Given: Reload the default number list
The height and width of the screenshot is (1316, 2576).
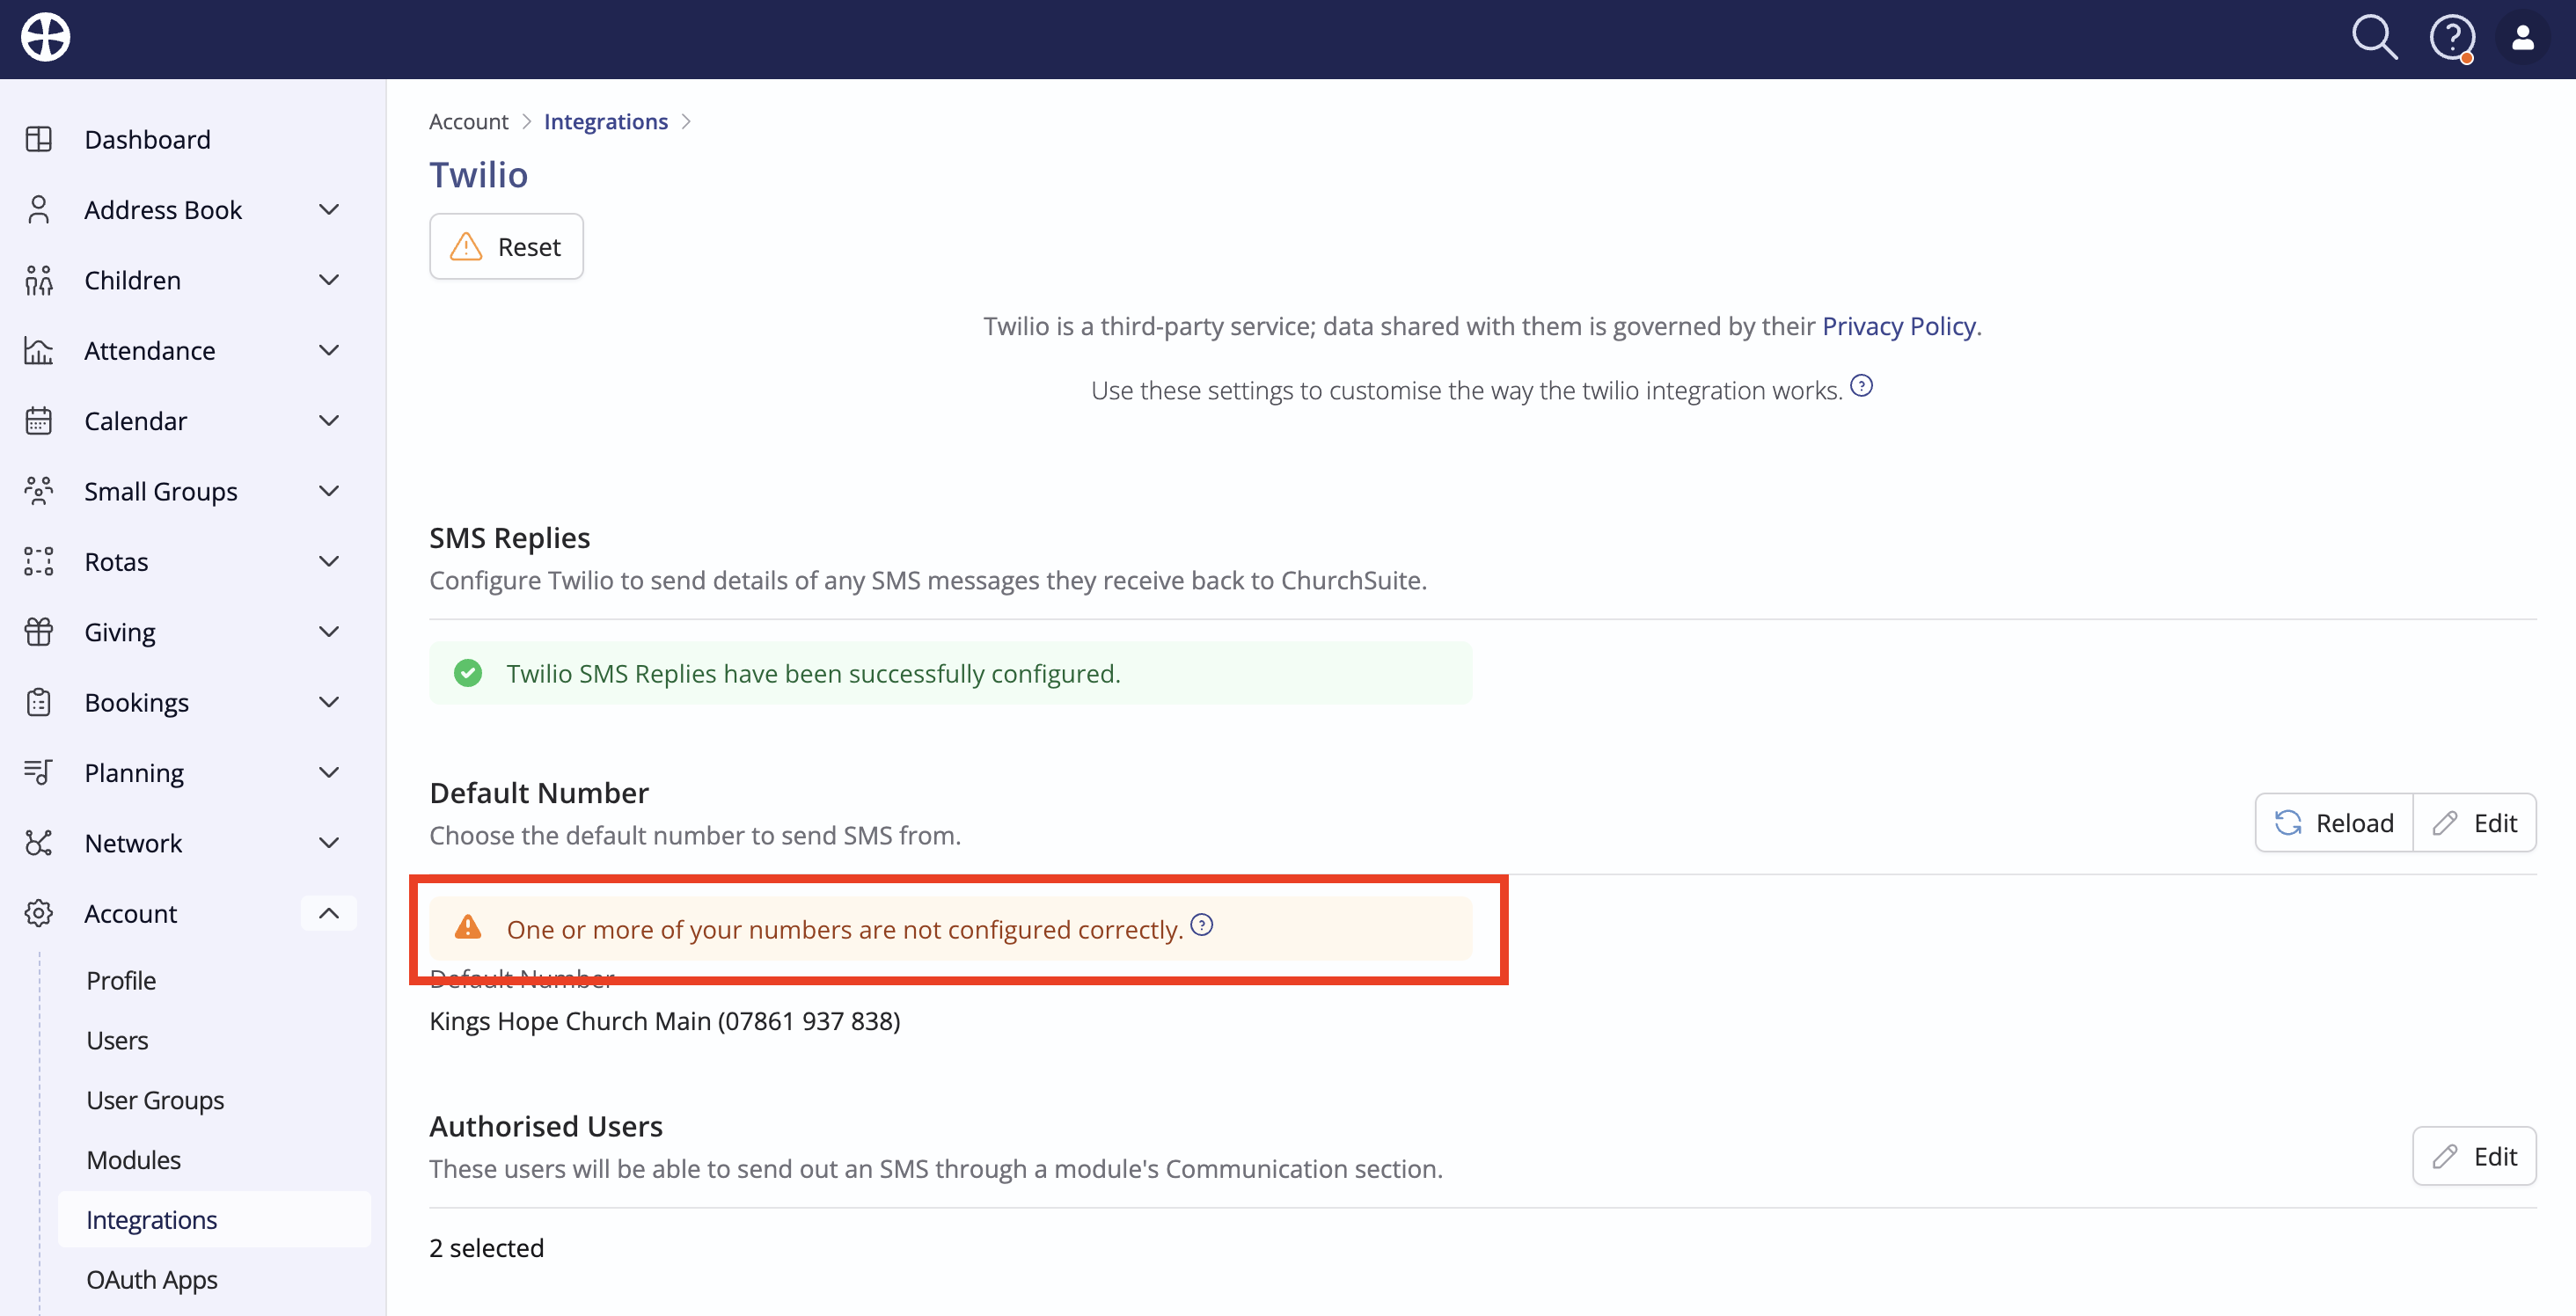Looking at the screenshot, I should 2334,822.
